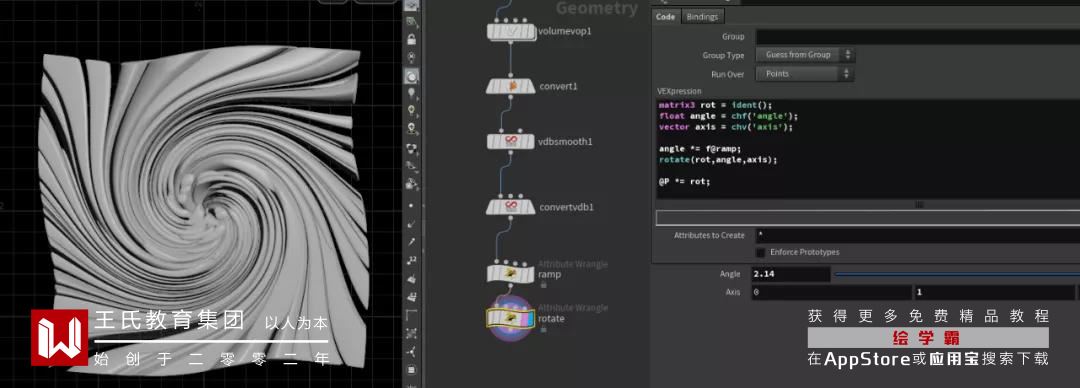Click code line 'rotate(rot,angle,axis);'

coord(717,159)
